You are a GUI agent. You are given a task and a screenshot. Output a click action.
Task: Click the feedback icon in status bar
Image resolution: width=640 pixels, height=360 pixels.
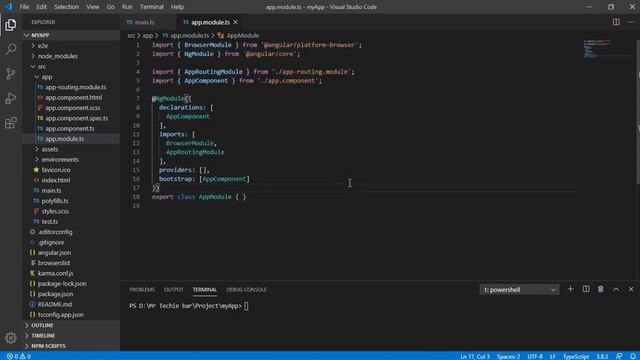tap(619, 356)
